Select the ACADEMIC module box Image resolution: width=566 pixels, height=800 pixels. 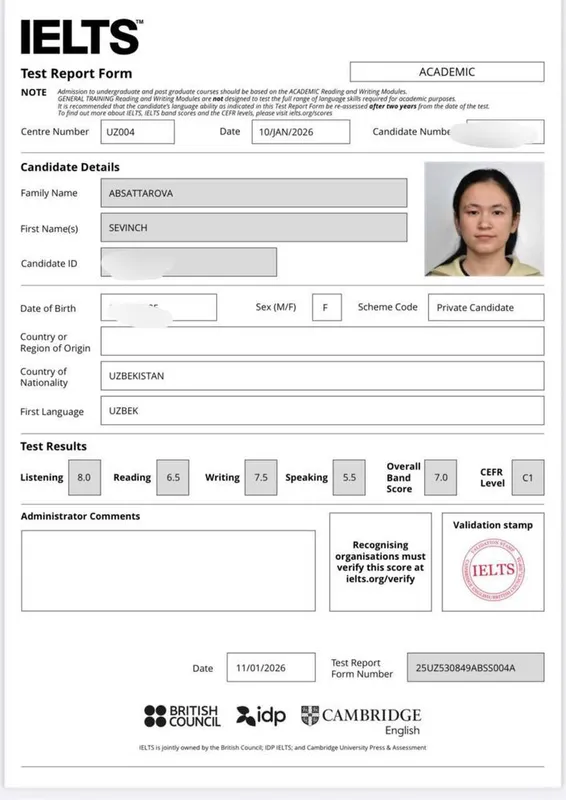[x=447, y=72]
